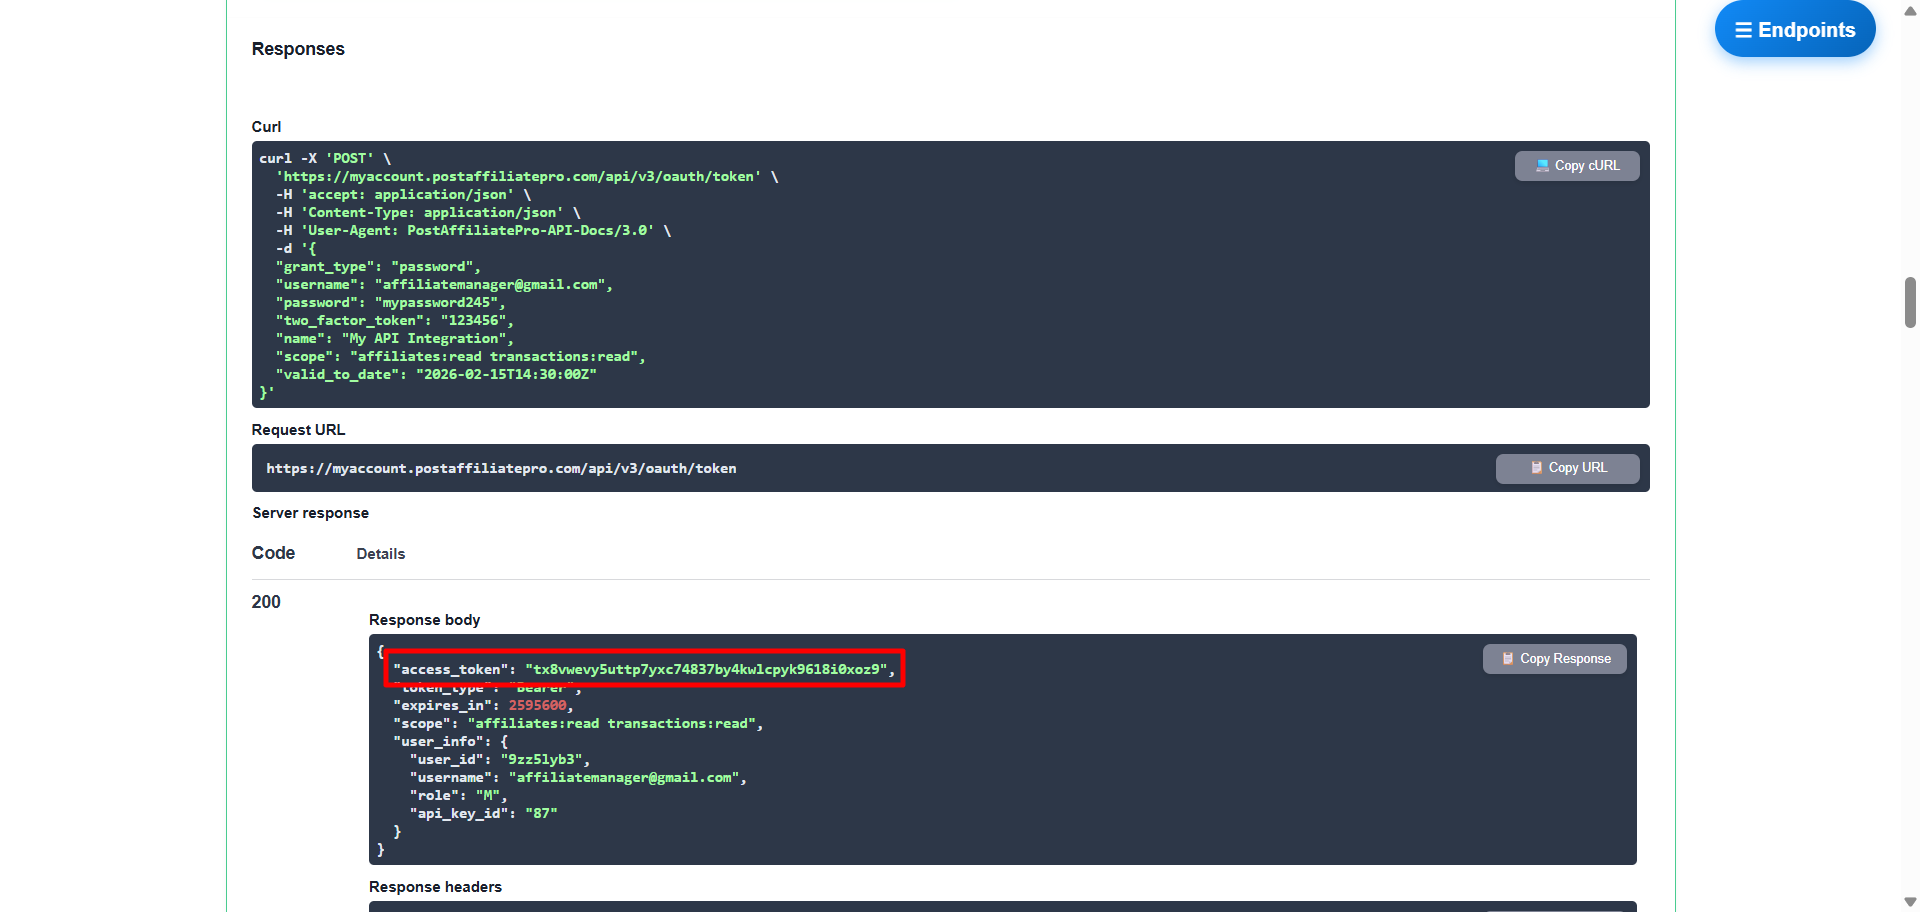The height and width of the screenshot is (912, 1920).
Task: Click the clipboard icon on Copy URL
Action: click(1536, 468)
